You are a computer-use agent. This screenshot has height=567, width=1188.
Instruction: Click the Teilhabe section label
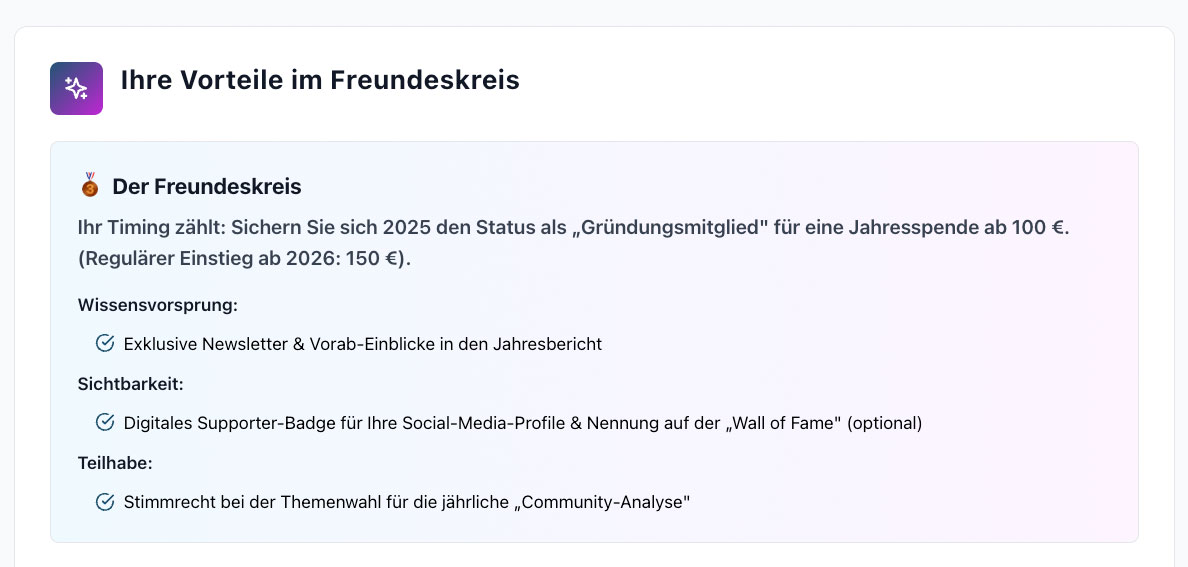click(115, 462)
